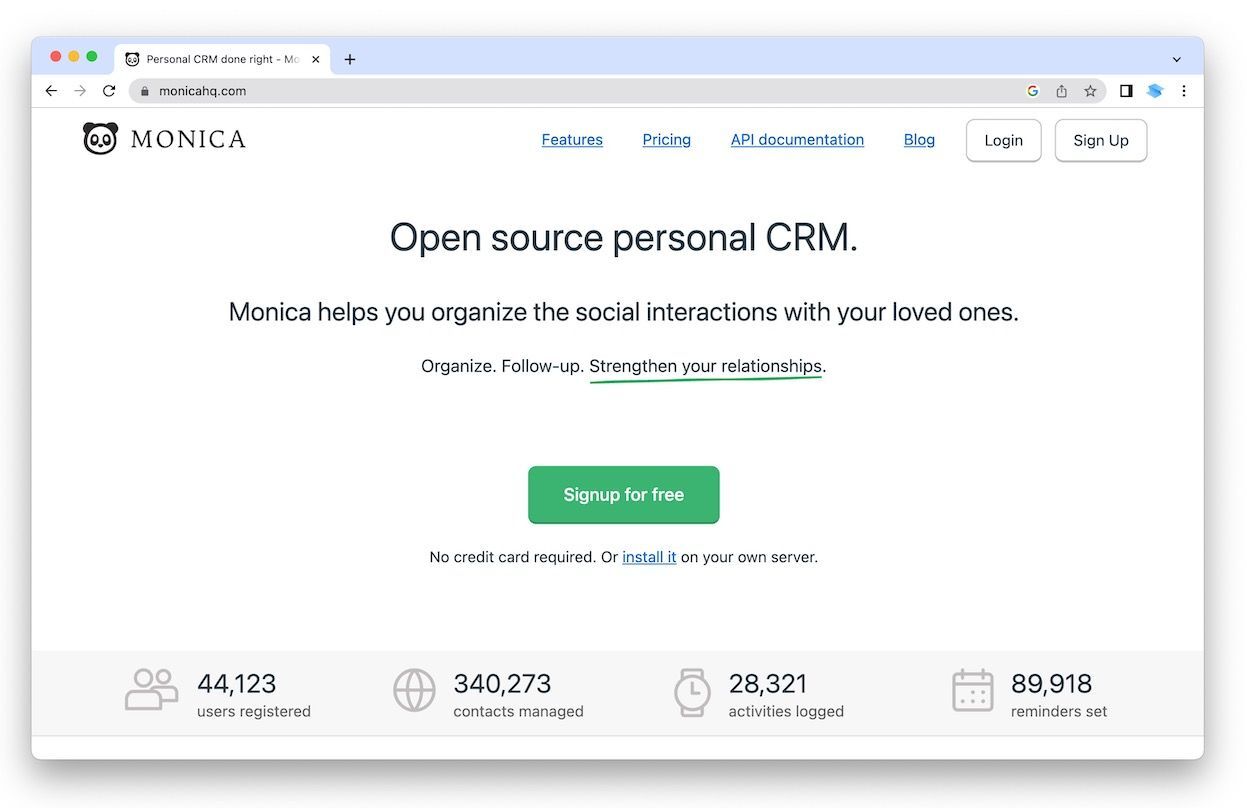Open the Chrome three-dot menu
Screen dimensions: 1247x808
coord(1184,91)
